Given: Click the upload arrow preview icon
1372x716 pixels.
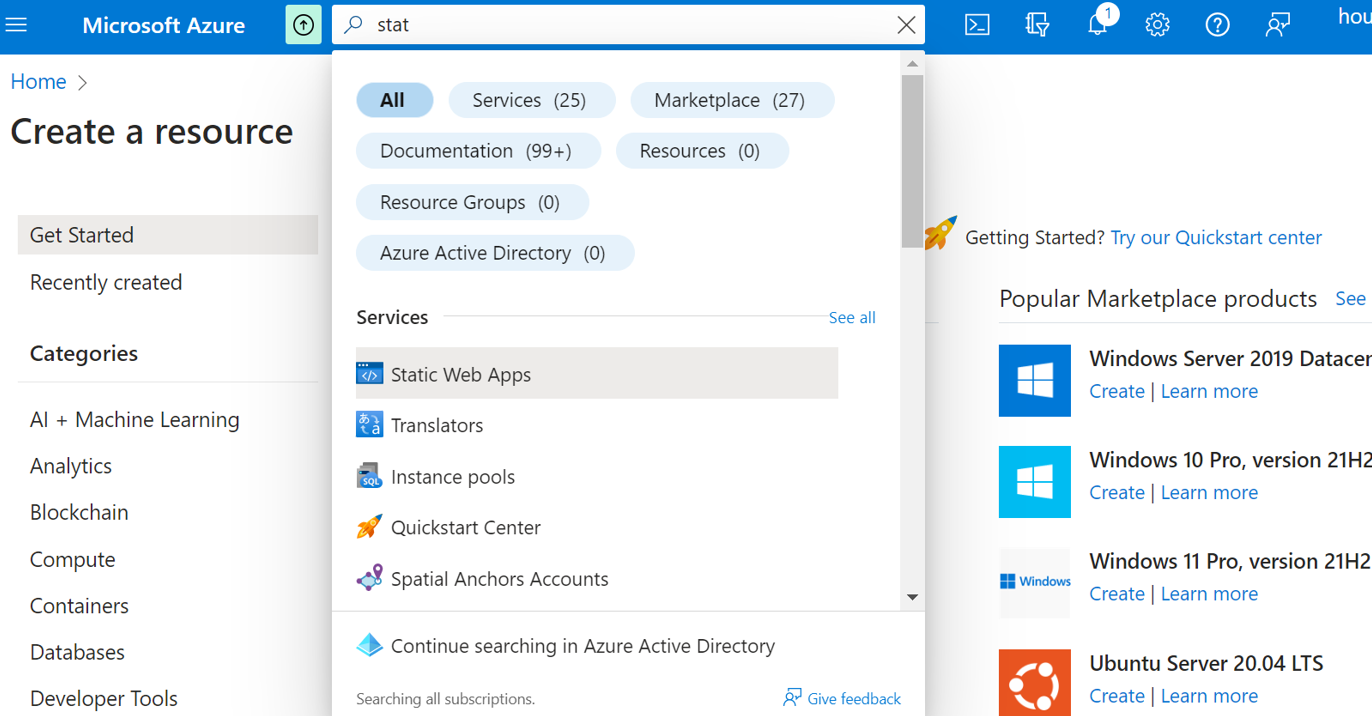Looking at the screenshot, I should point(304,25).
